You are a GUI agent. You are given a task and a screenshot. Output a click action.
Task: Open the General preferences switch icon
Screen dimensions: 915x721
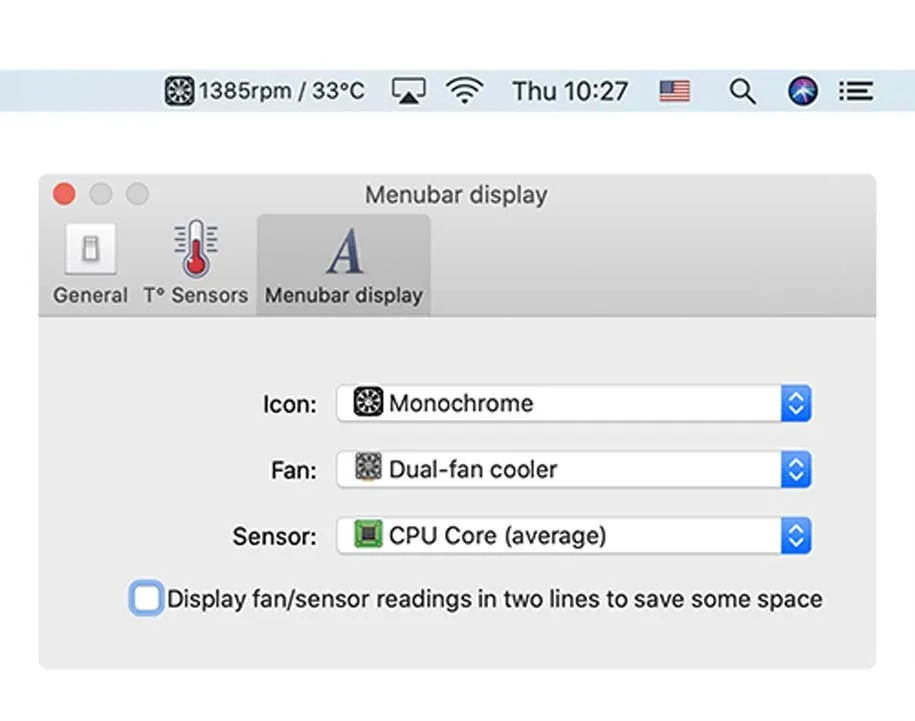pos(90,250)
